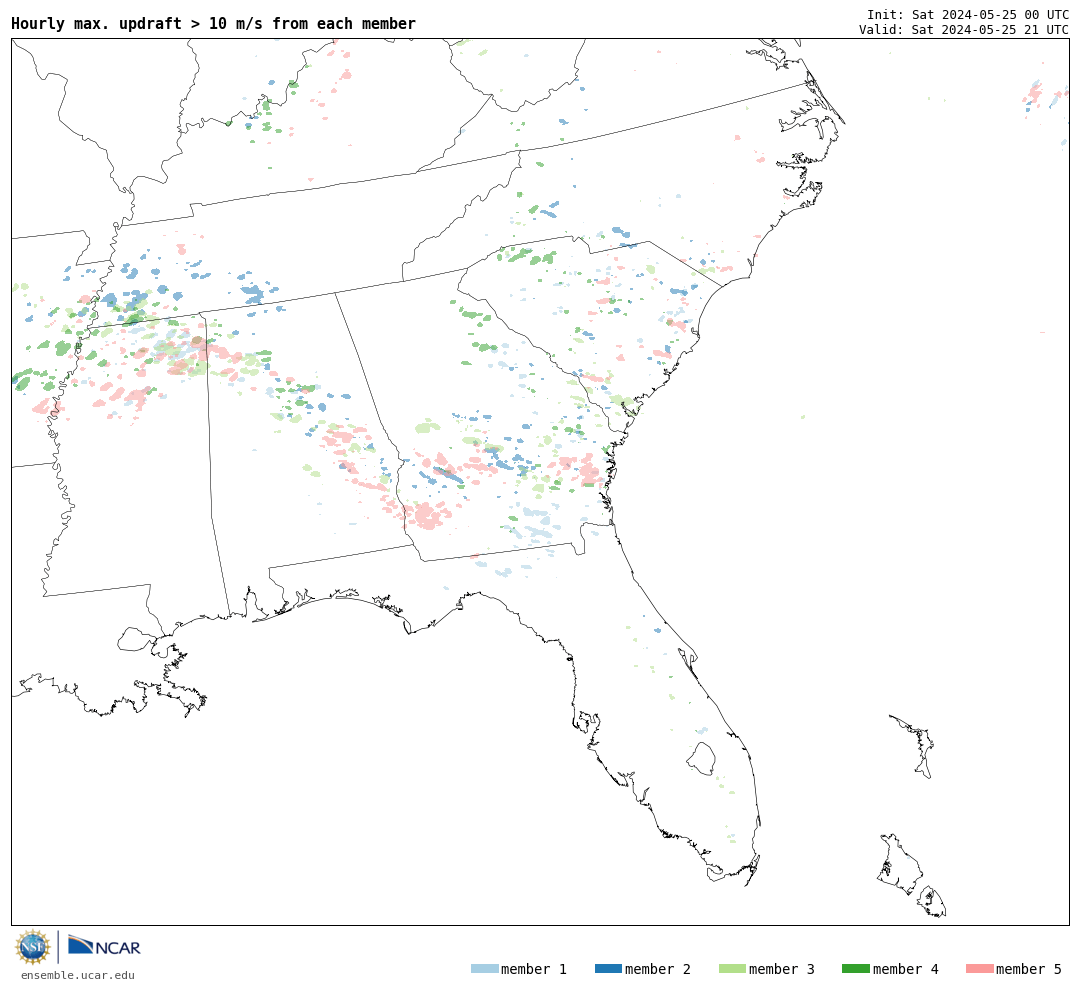Screen dimensions: 1080x988
Task: Select the 'member 4' legend label
Action: click(906, 969)
